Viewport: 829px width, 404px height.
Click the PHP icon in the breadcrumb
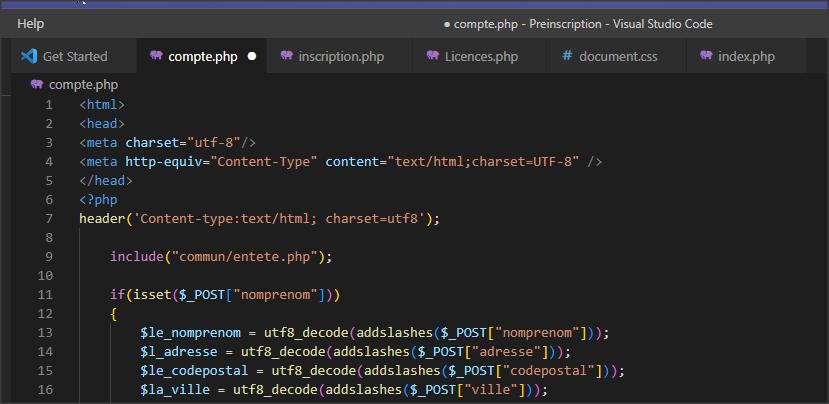[36, 84]
